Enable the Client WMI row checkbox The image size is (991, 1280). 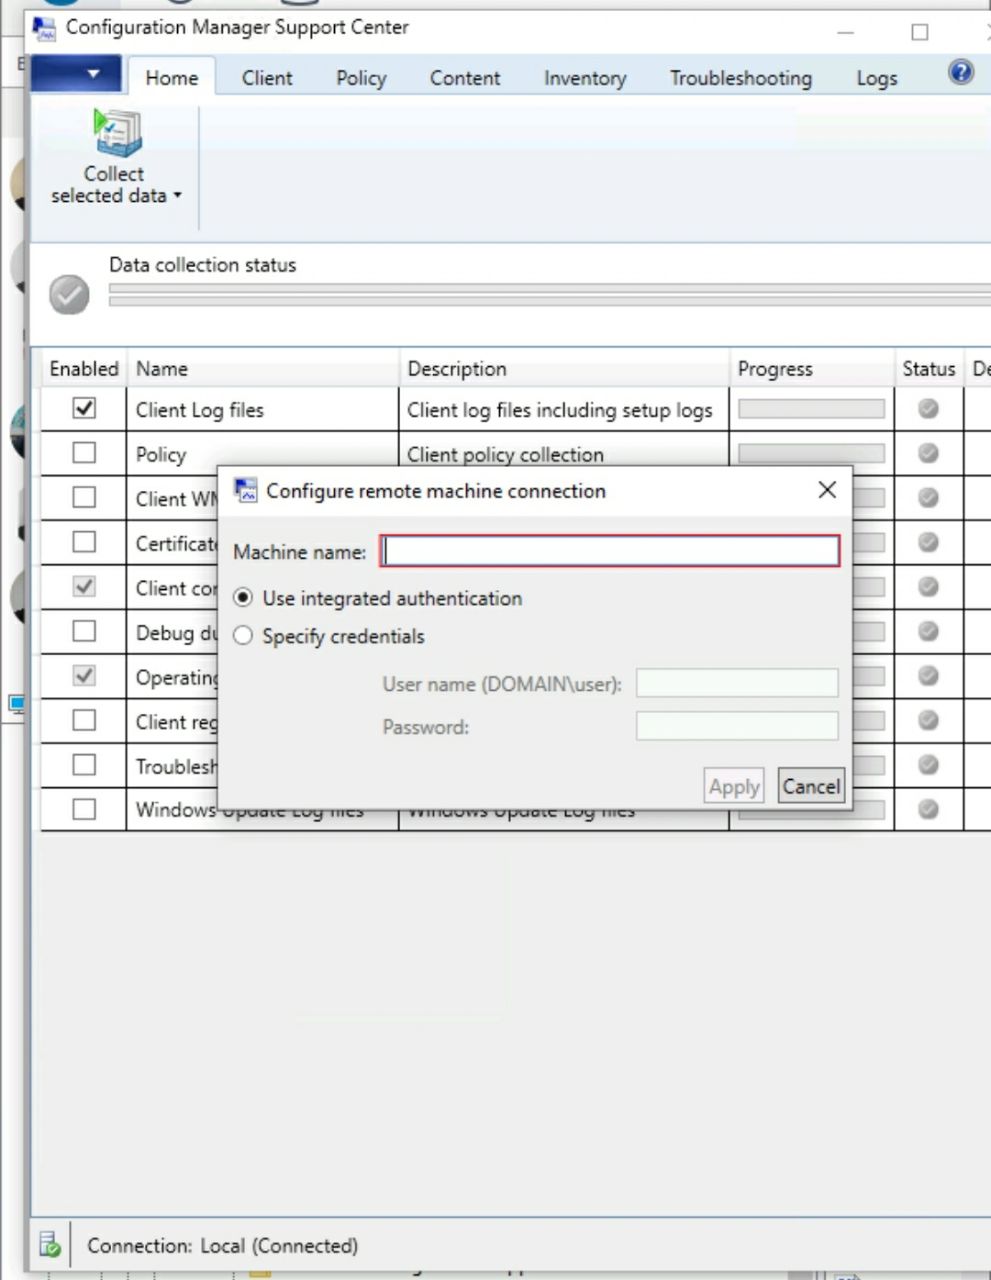[84, 497]
